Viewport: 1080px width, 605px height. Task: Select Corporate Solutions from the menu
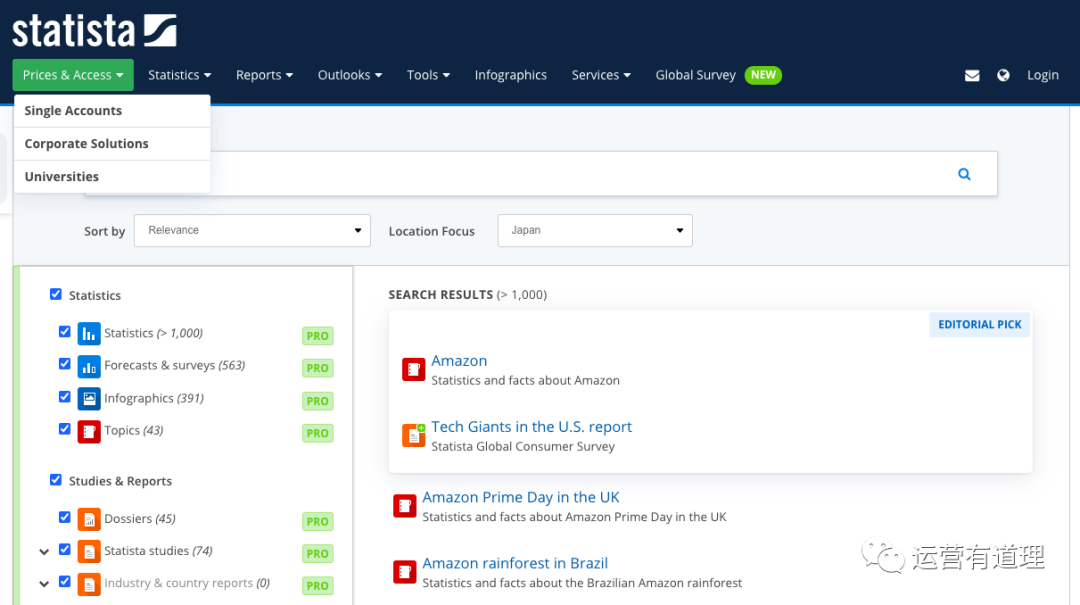(x=112, y=144)
